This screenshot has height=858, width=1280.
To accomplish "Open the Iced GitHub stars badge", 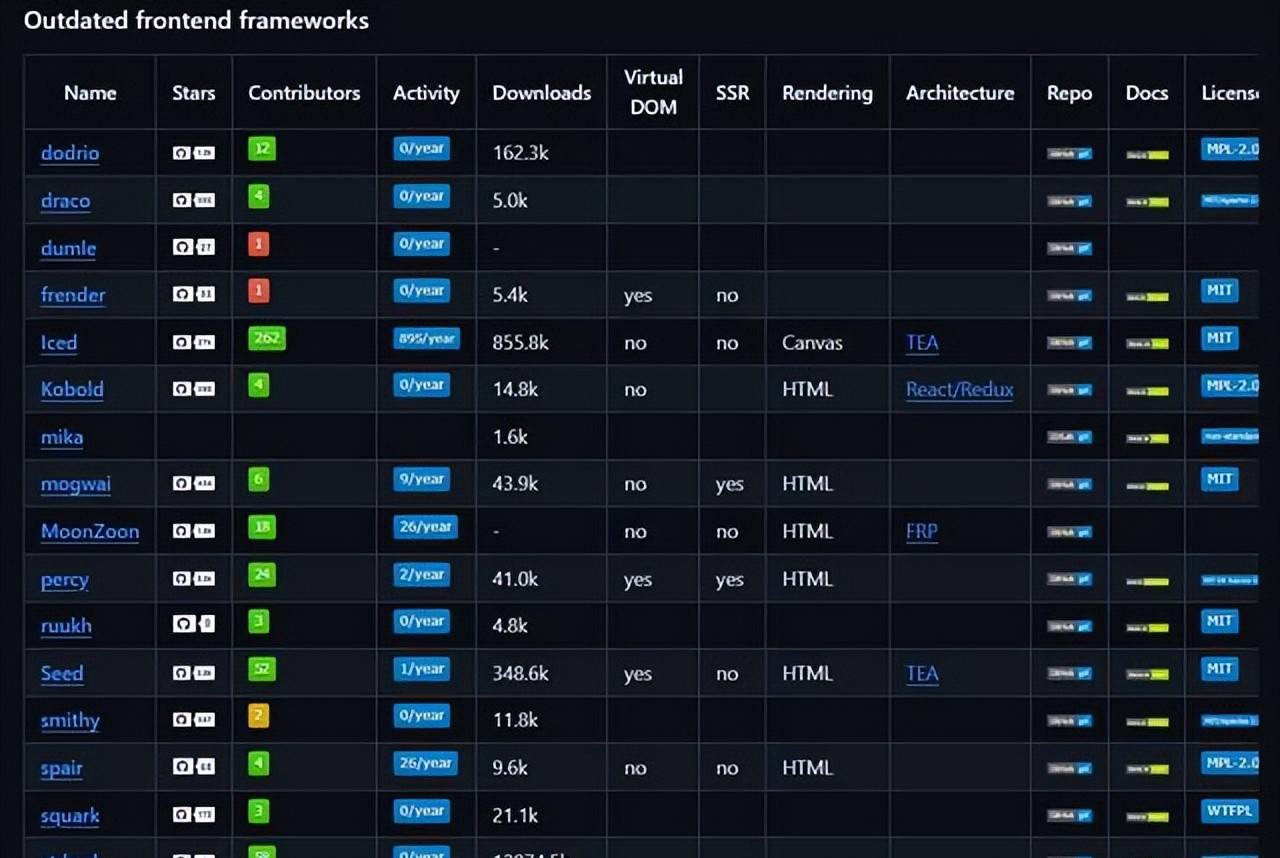I will coord(194,342).
